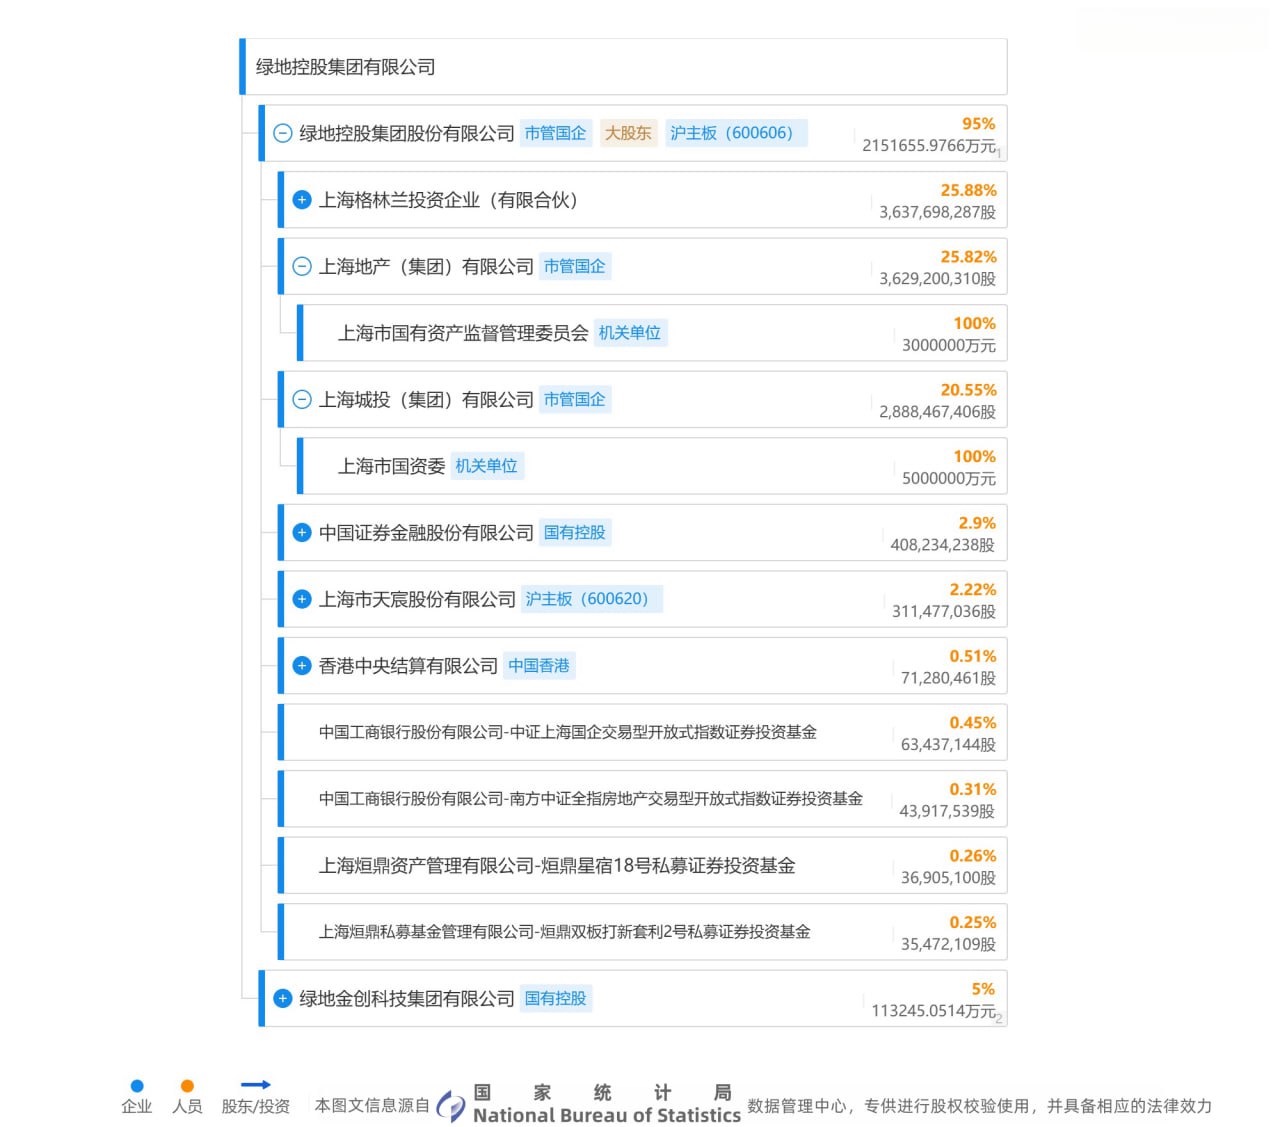Click share count 3,637,698,287股
1280x1127 pixels.
click(937, 212)
